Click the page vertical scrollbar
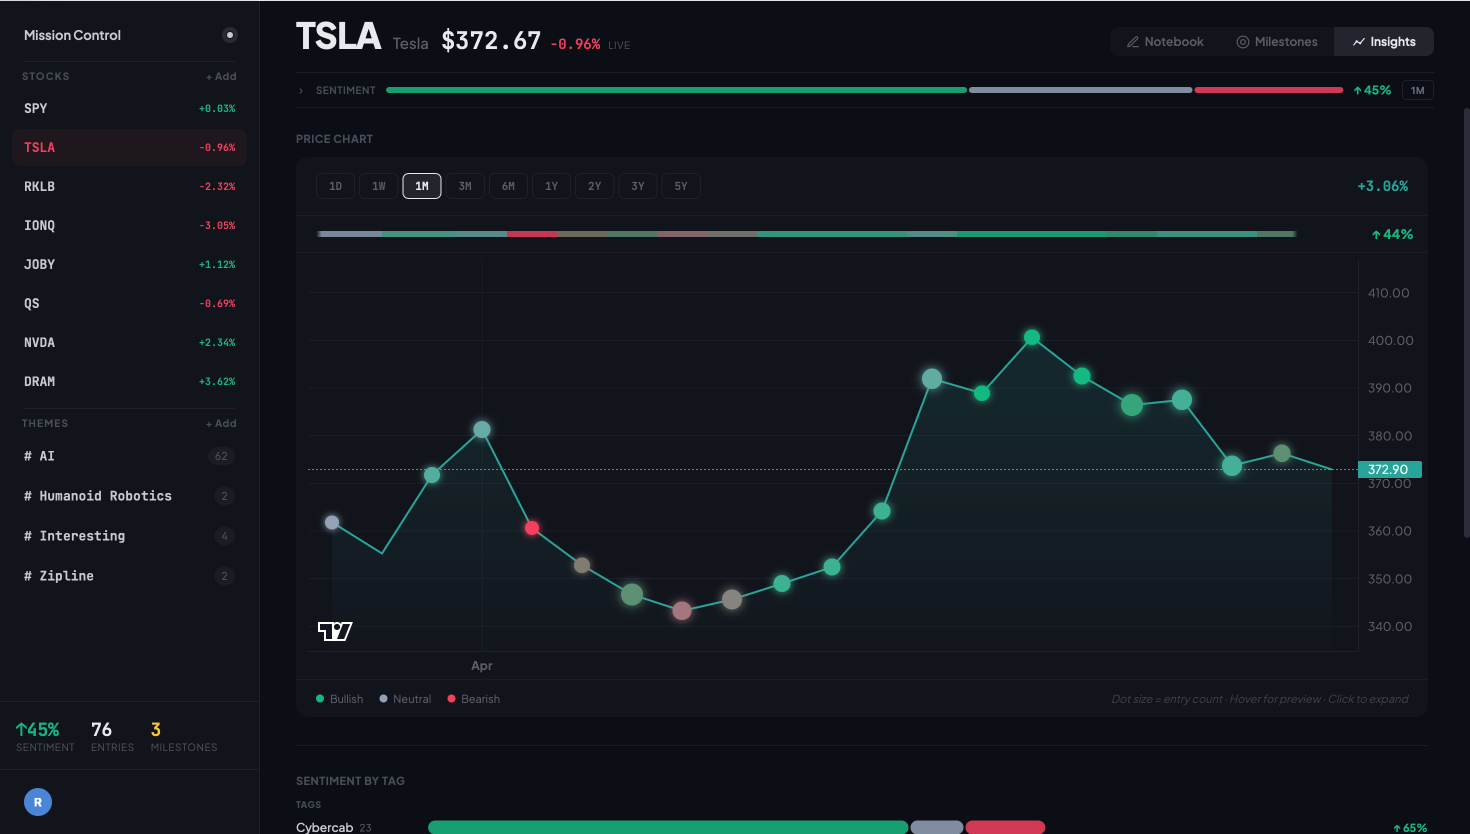The image size is (1470, 834). point(1466,324)
